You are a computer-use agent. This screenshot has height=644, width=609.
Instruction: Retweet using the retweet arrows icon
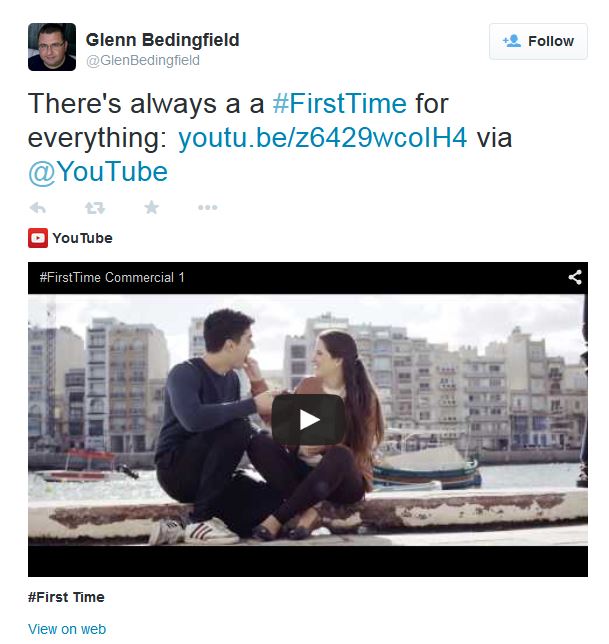pos(95,208)
